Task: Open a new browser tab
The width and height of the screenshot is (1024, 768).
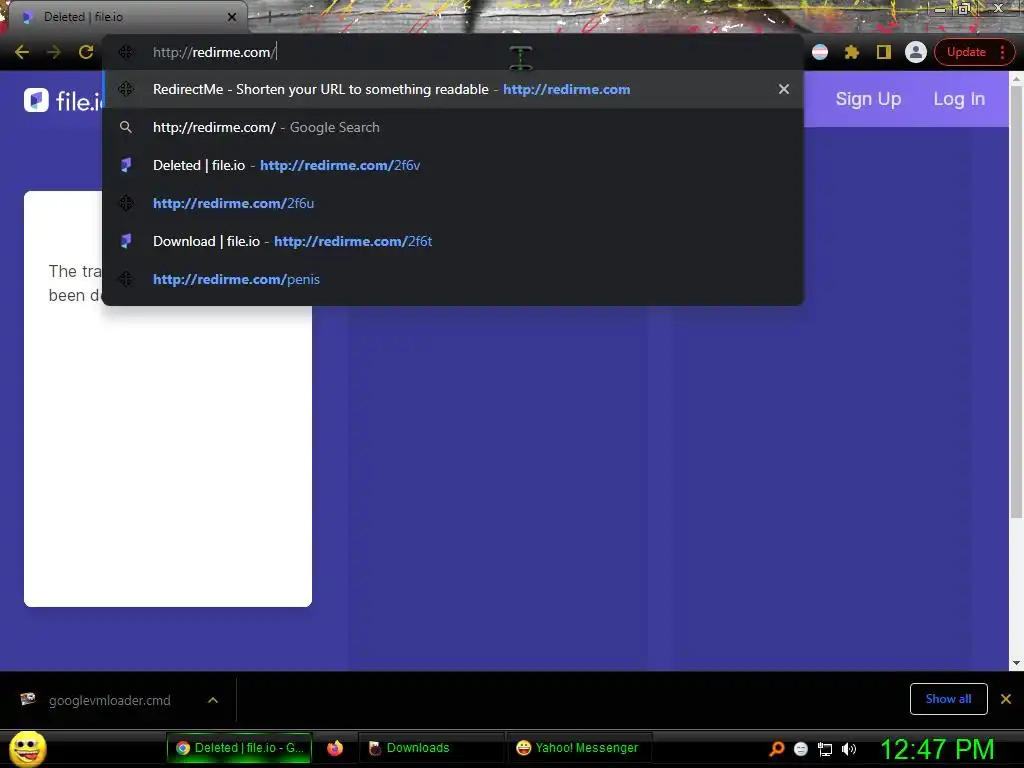Action: 270,17
